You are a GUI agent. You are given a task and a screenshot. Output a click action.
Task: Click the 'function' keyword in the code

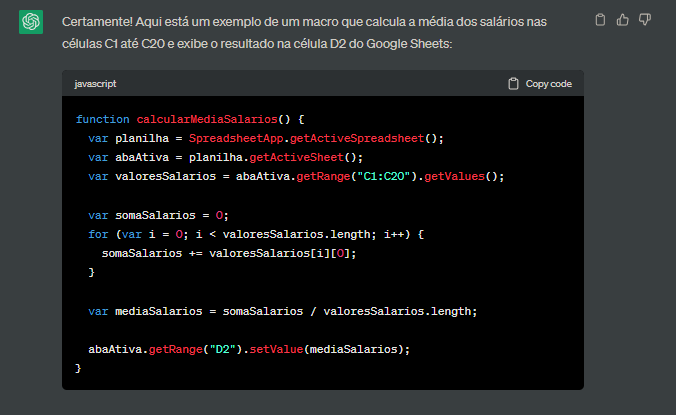pyautogui.click(x=102, y=119)
